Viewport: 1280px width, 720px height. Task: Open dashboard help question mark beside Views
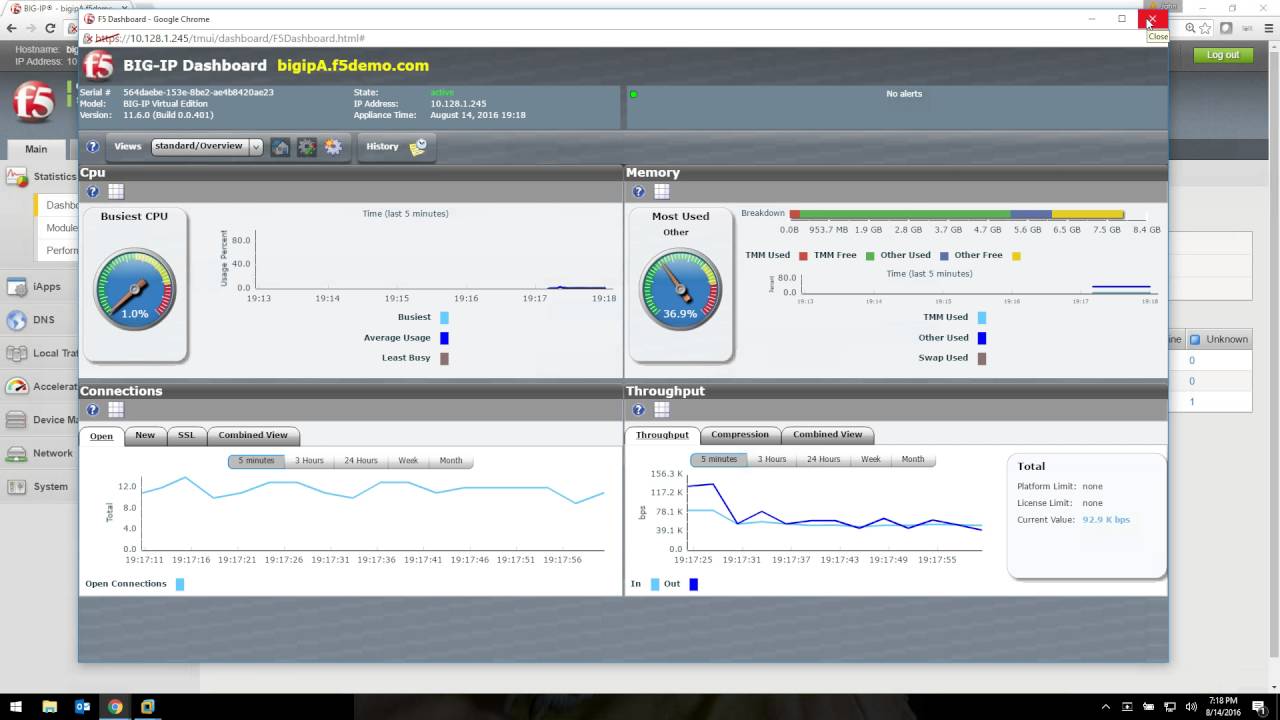pyautogui.click(x=93, y=146)
